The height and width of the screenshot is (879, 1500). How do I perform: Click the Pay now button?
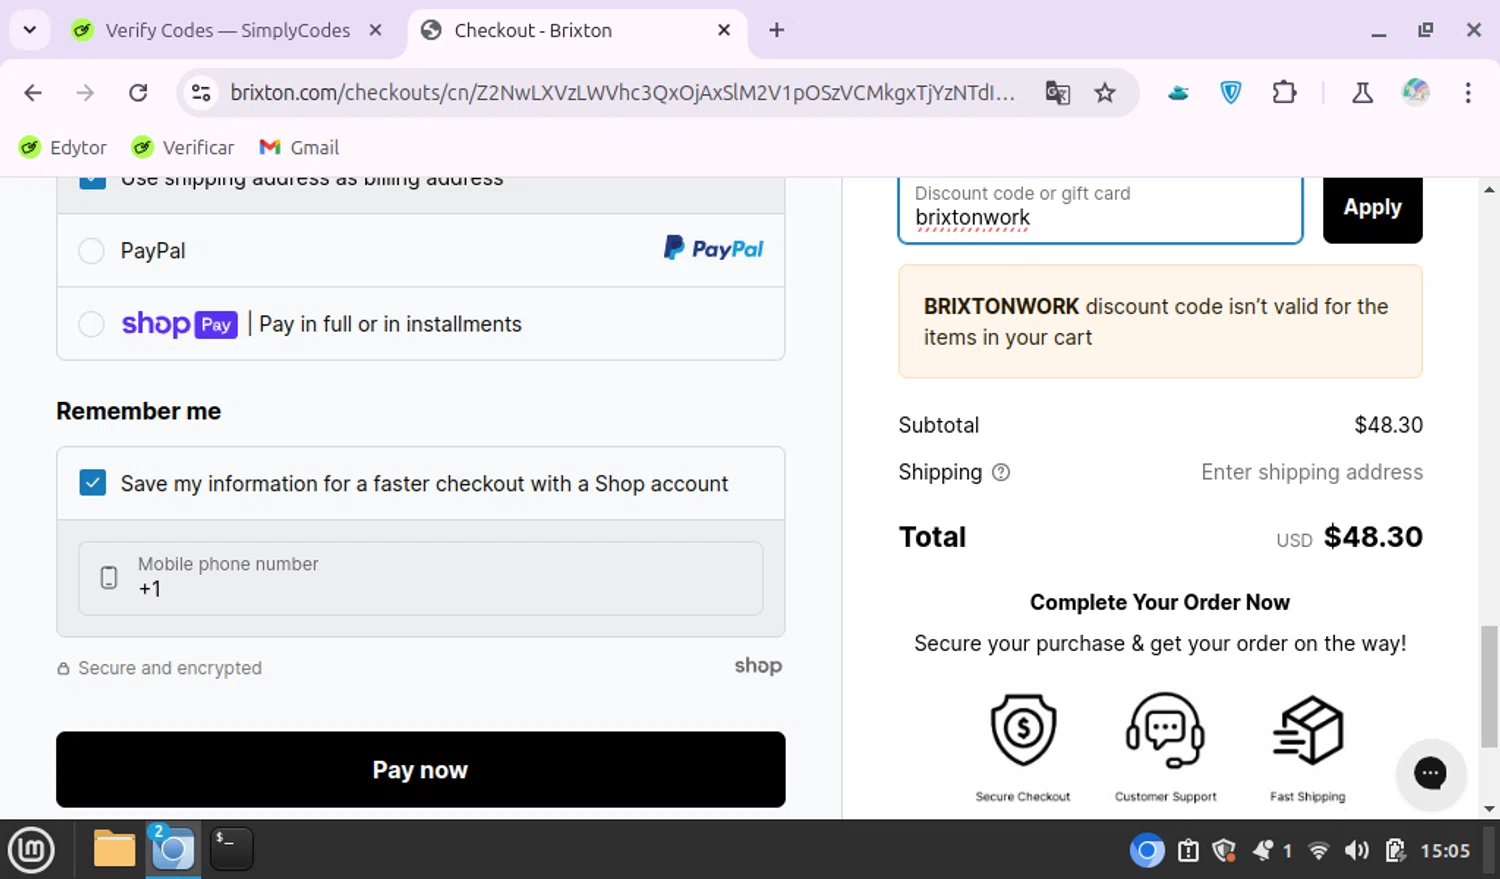click(420, 770)
